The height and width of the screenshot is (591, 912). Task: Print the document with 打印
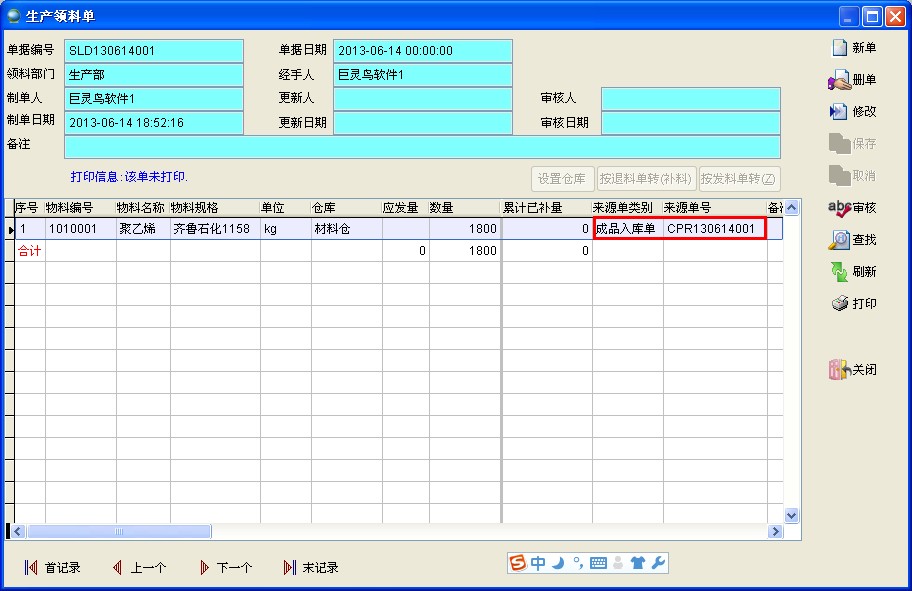click(x=839, y=304)
